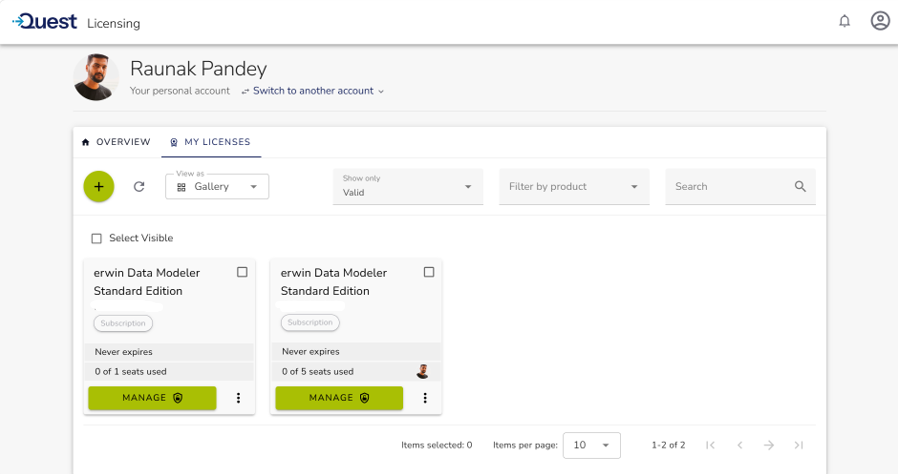Click 'Never expires' on the first card
Image resolution: width=898 pixels, height=474 pixels.
coord(124,352)
